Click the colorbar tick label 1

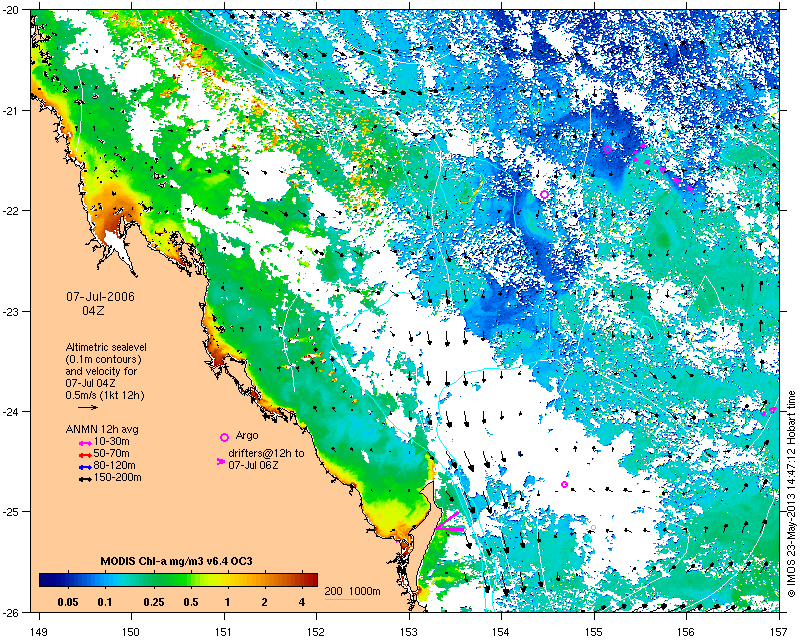(228, 602)
